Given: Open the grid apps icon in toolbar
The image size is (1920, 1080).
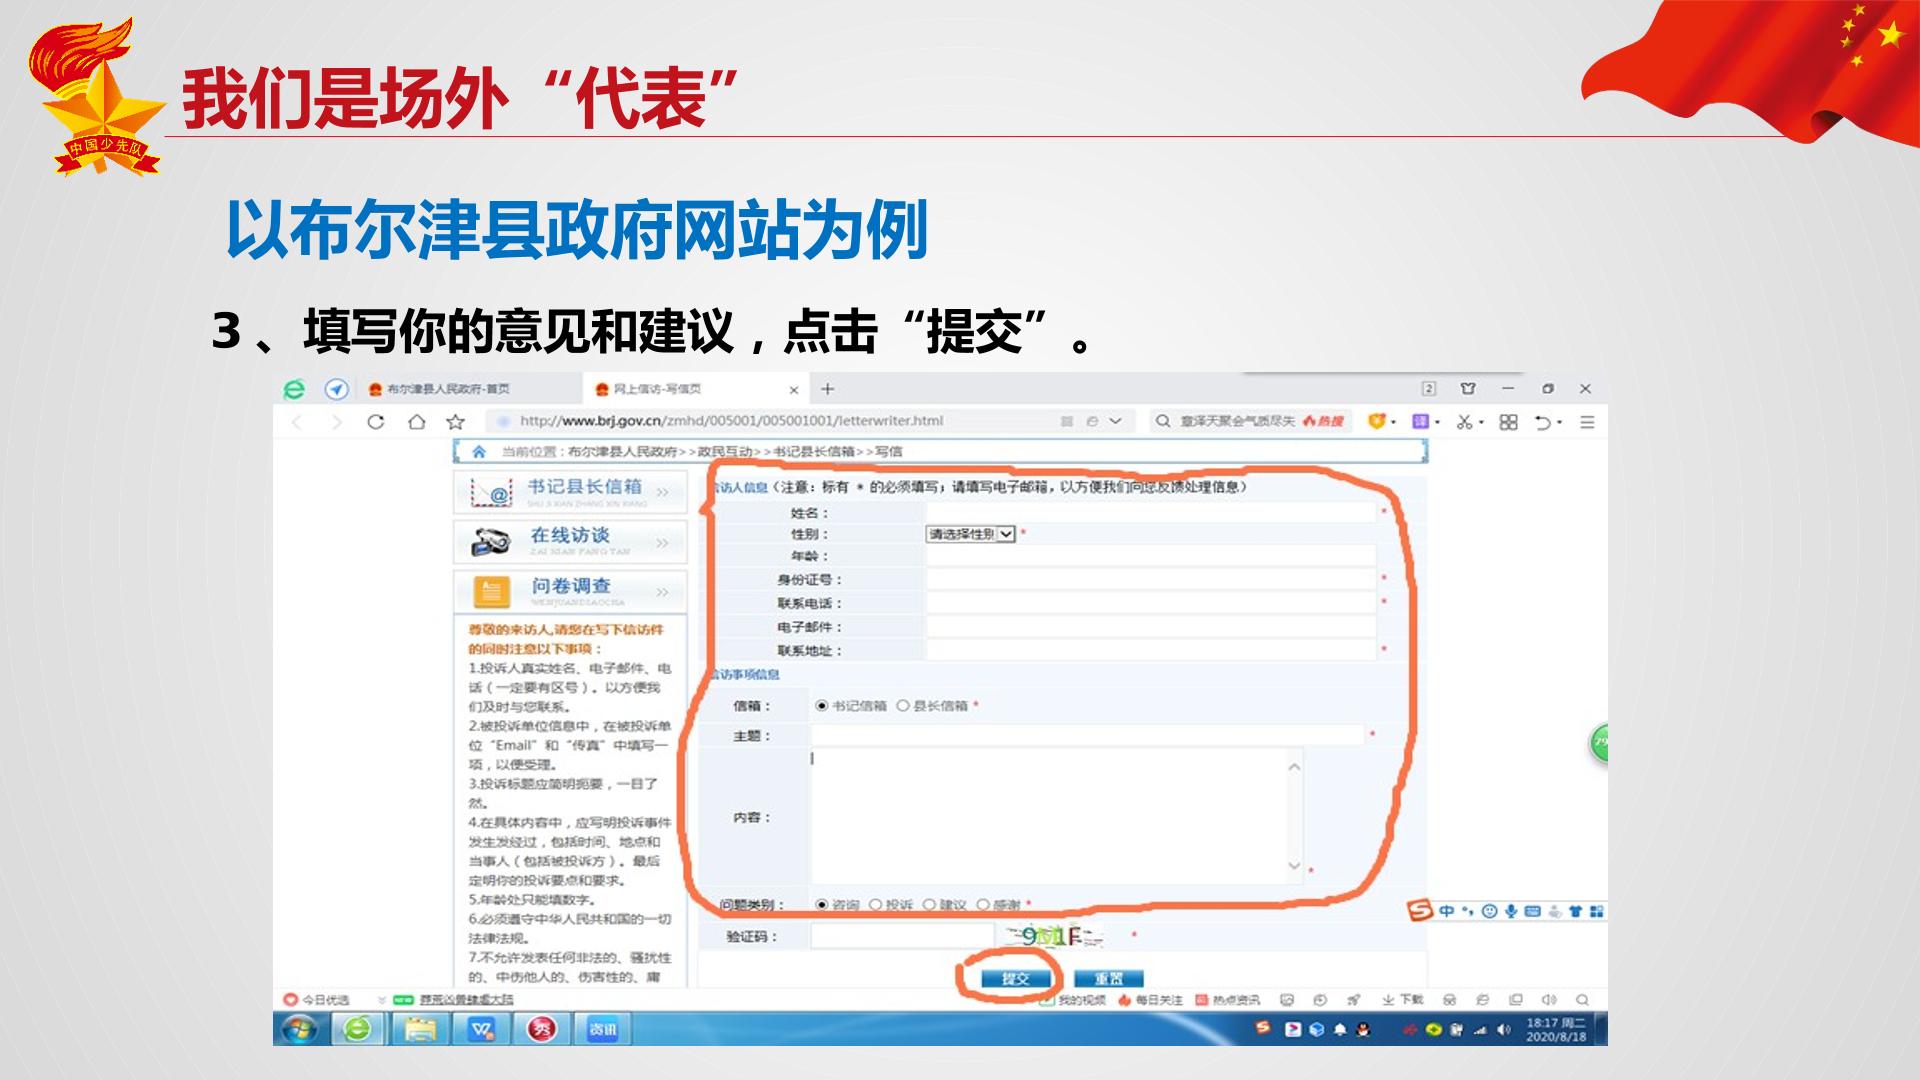Looking at the screenshot, I should point(1509,422).
